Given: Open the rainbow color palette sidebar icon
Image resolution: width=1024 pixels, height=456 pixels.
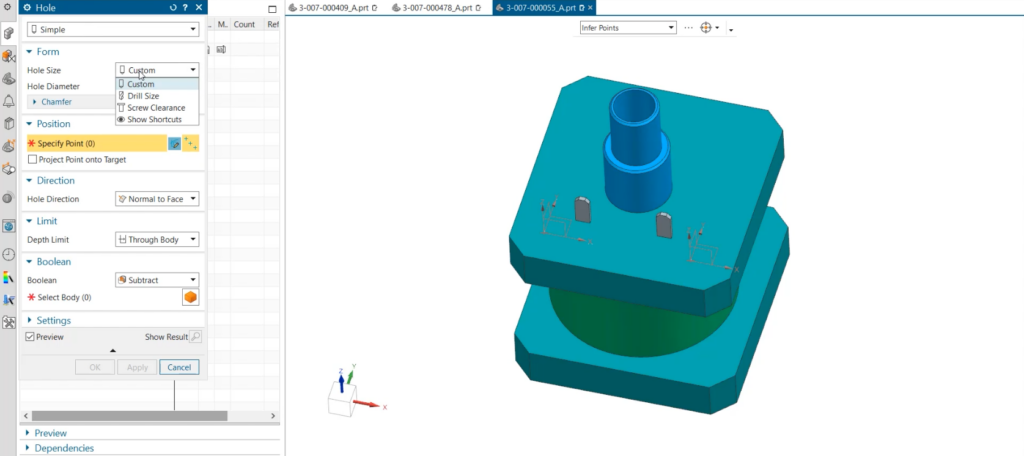Looking at the screenshot, I should (8, 278).
